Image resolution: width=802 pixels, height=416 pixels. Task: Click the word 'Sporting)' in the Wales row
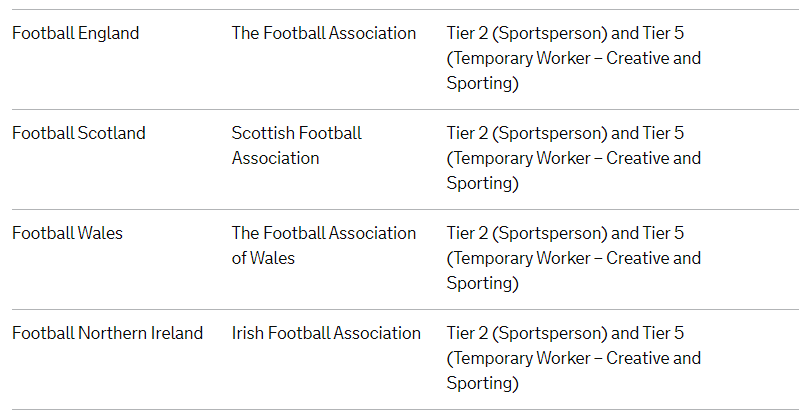click(482, 283)
